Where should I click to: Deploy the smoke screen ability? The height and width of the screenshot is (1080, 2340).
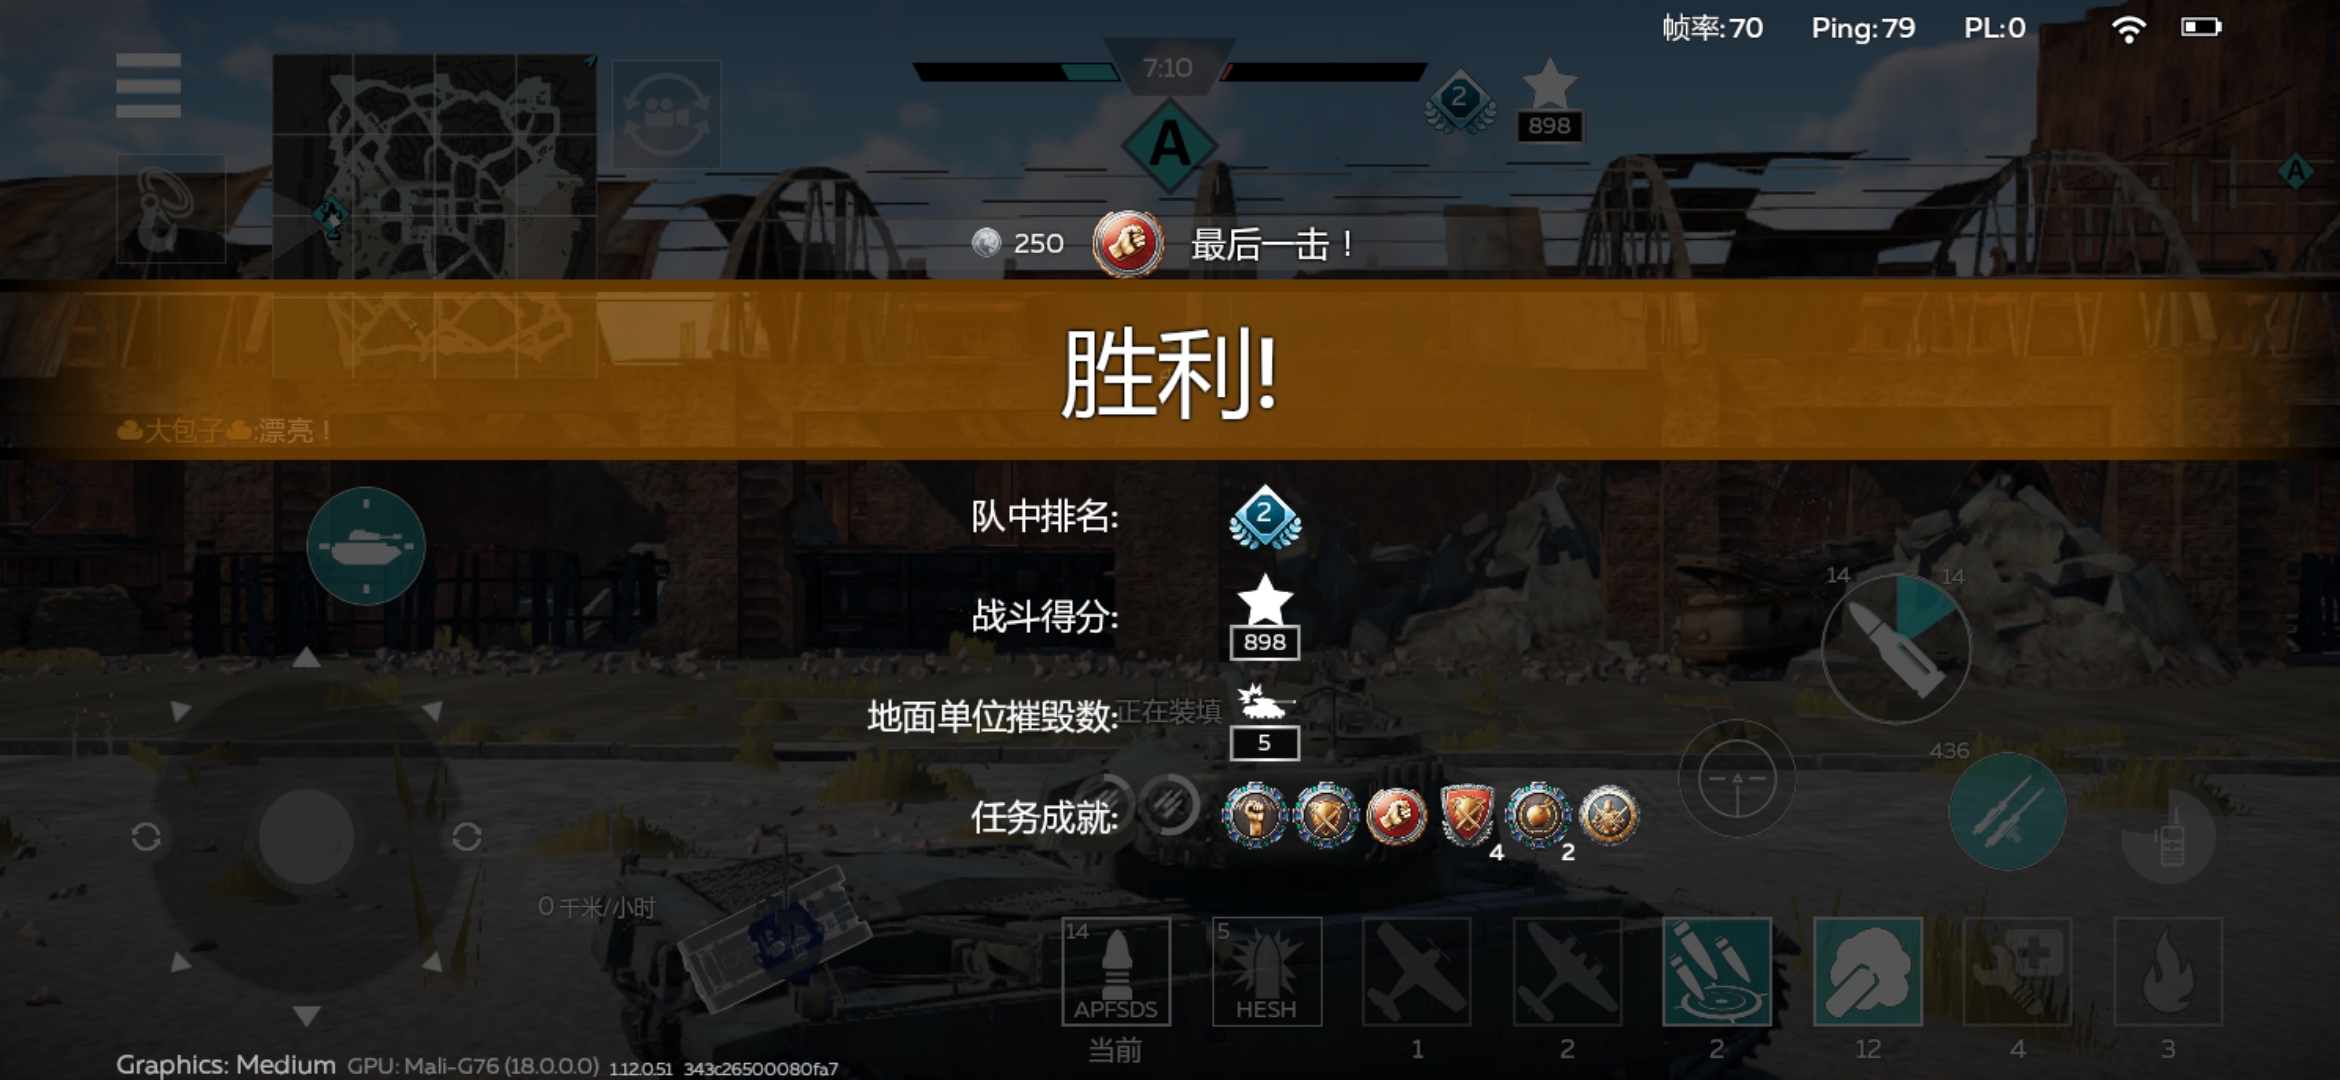tap(1868, 971)
